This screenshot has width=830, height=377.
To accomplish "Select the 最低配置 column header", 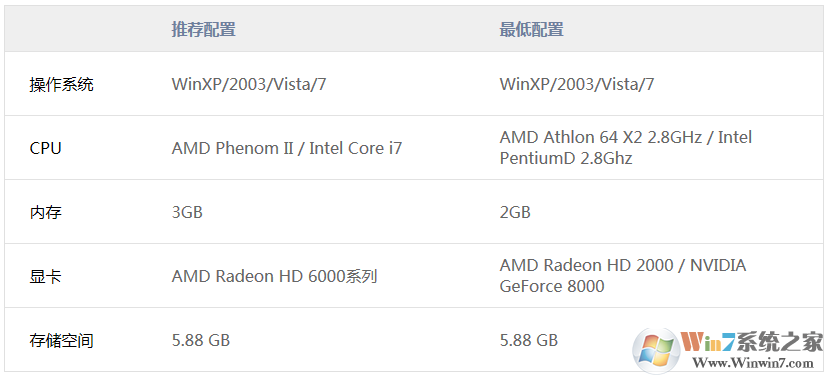I will [531, 29].
